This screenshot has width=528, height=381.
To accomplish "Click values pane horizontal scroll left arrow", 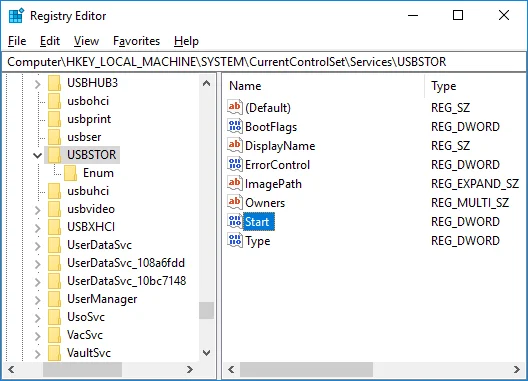I will tap(231, 369).
